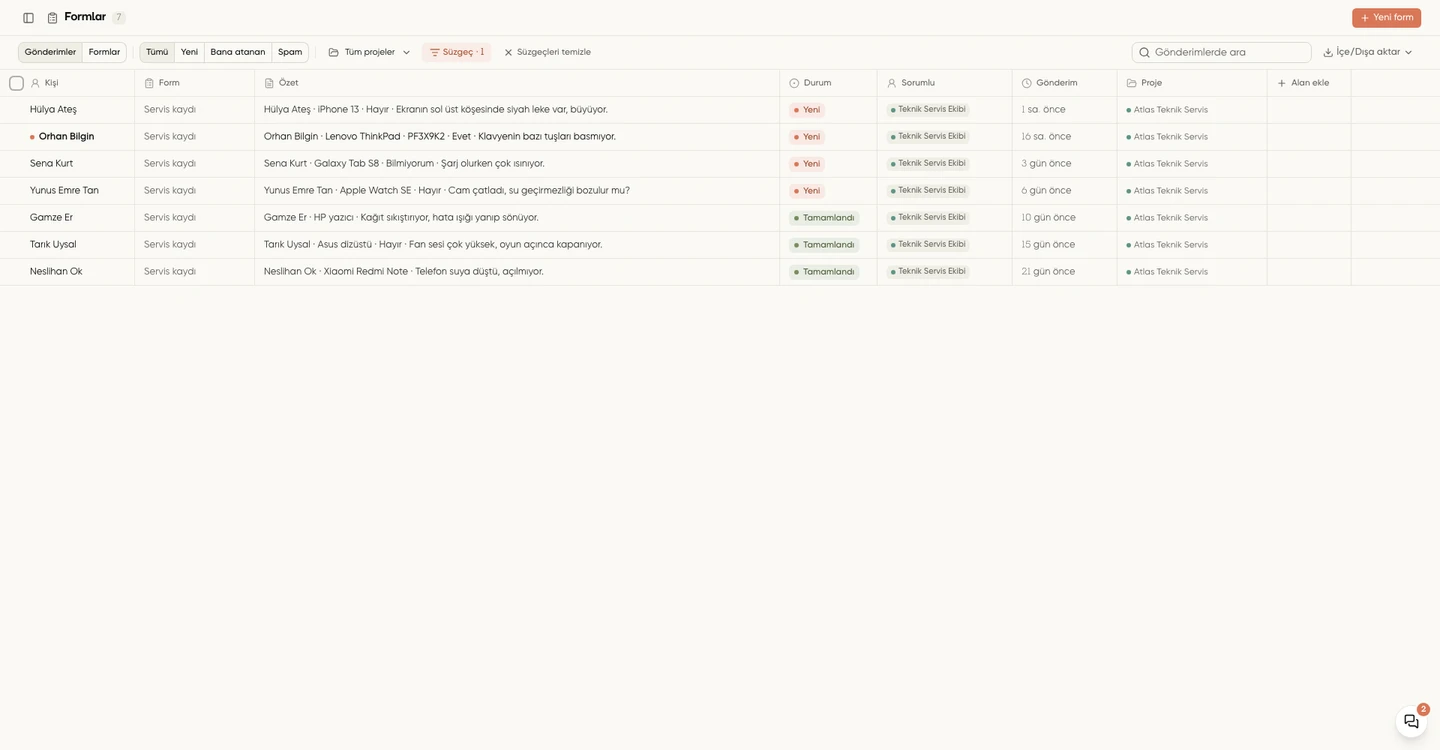
Task: Select the Spam filter tab
Action: (x=290, y=52)
